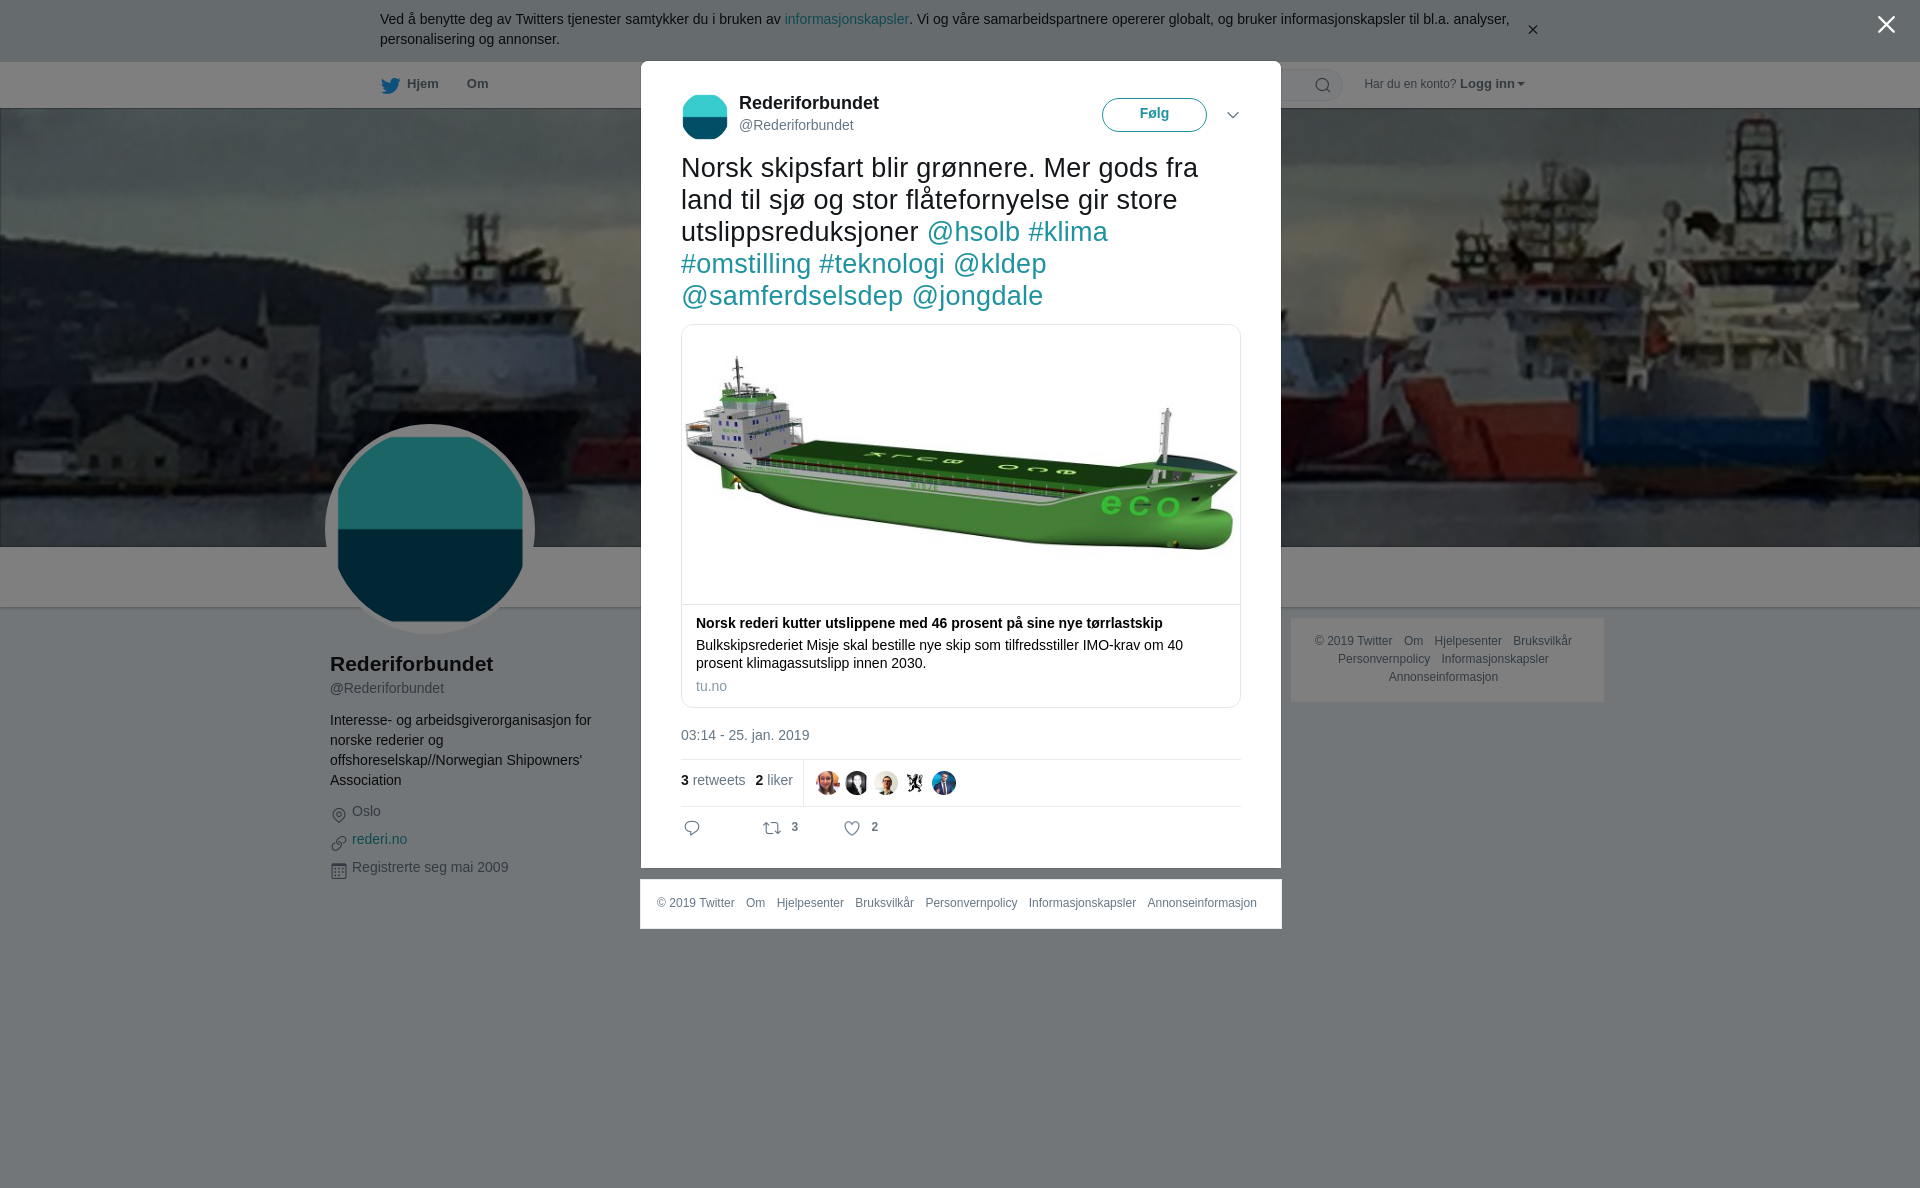Screen dimensions: 1920x1188
Task: Open the Logg inn dropdown
Action: click(x=1492, y=84)
